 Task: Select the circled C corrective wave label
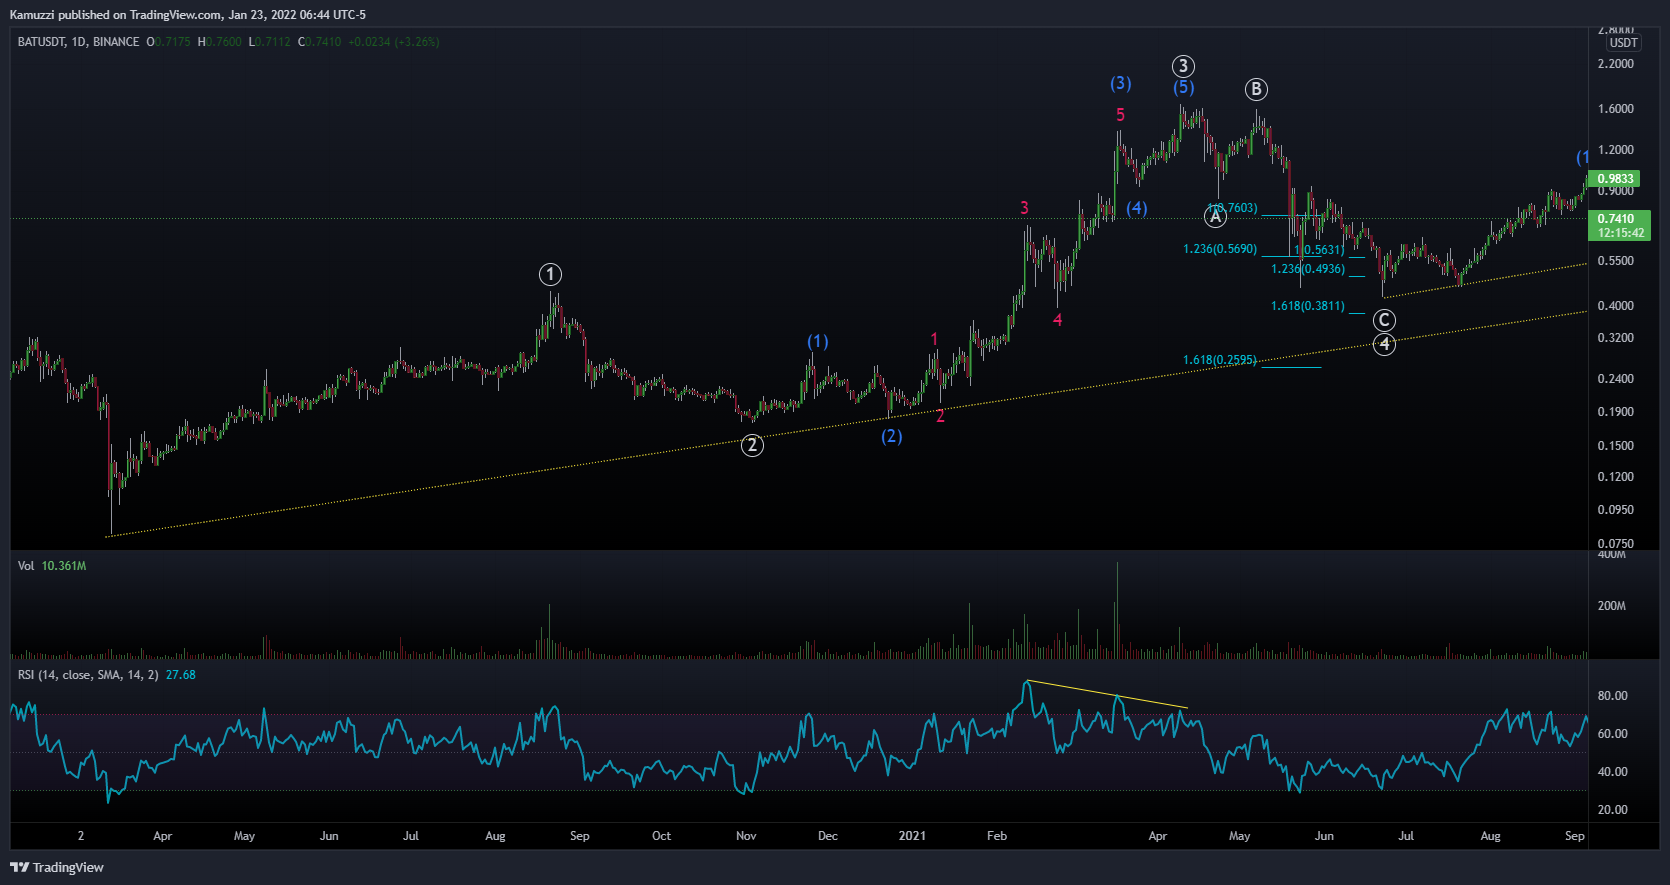(x=1384, y=320)
